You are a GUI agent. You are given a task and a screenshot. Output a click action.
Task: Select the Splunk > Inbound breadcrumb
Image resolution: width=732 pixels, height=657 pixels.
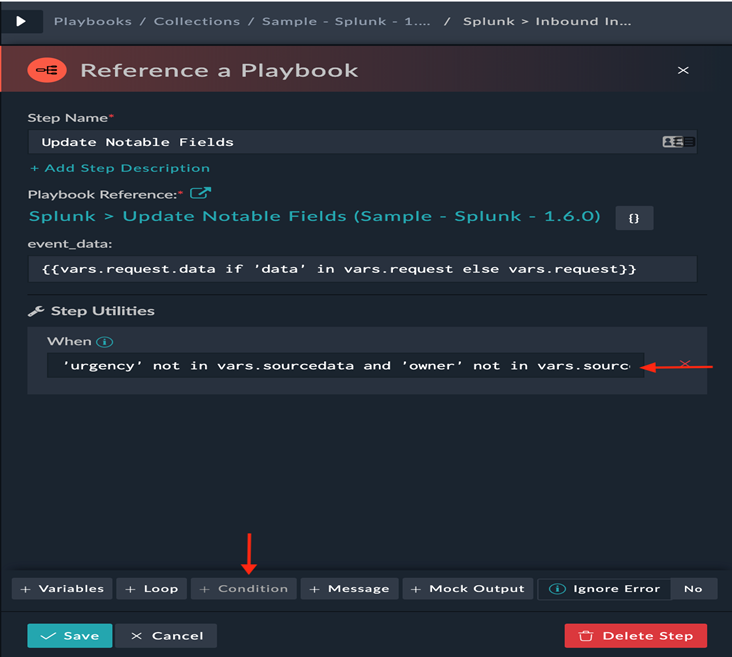pos(547,21)
